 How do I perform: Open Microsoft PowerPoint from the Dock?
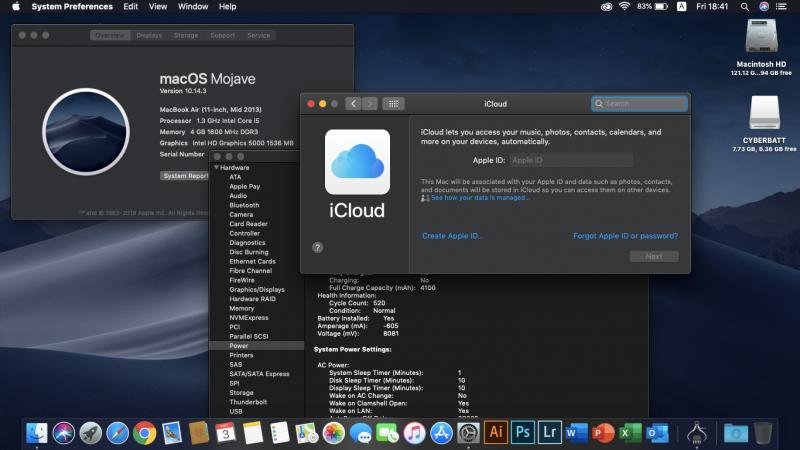coord(604,433)
